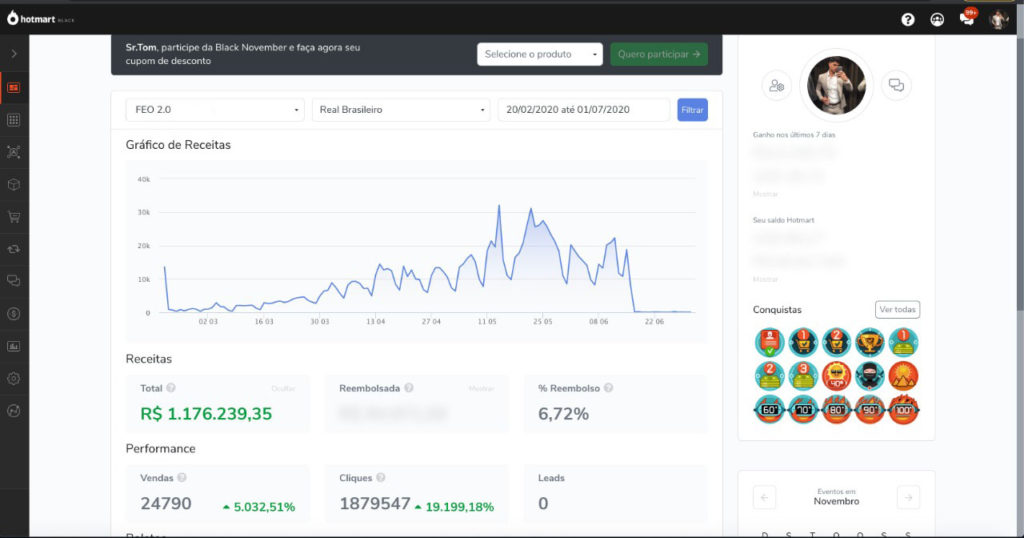Open the FEO 2.0 product dropdown

[x=214, y=110]
